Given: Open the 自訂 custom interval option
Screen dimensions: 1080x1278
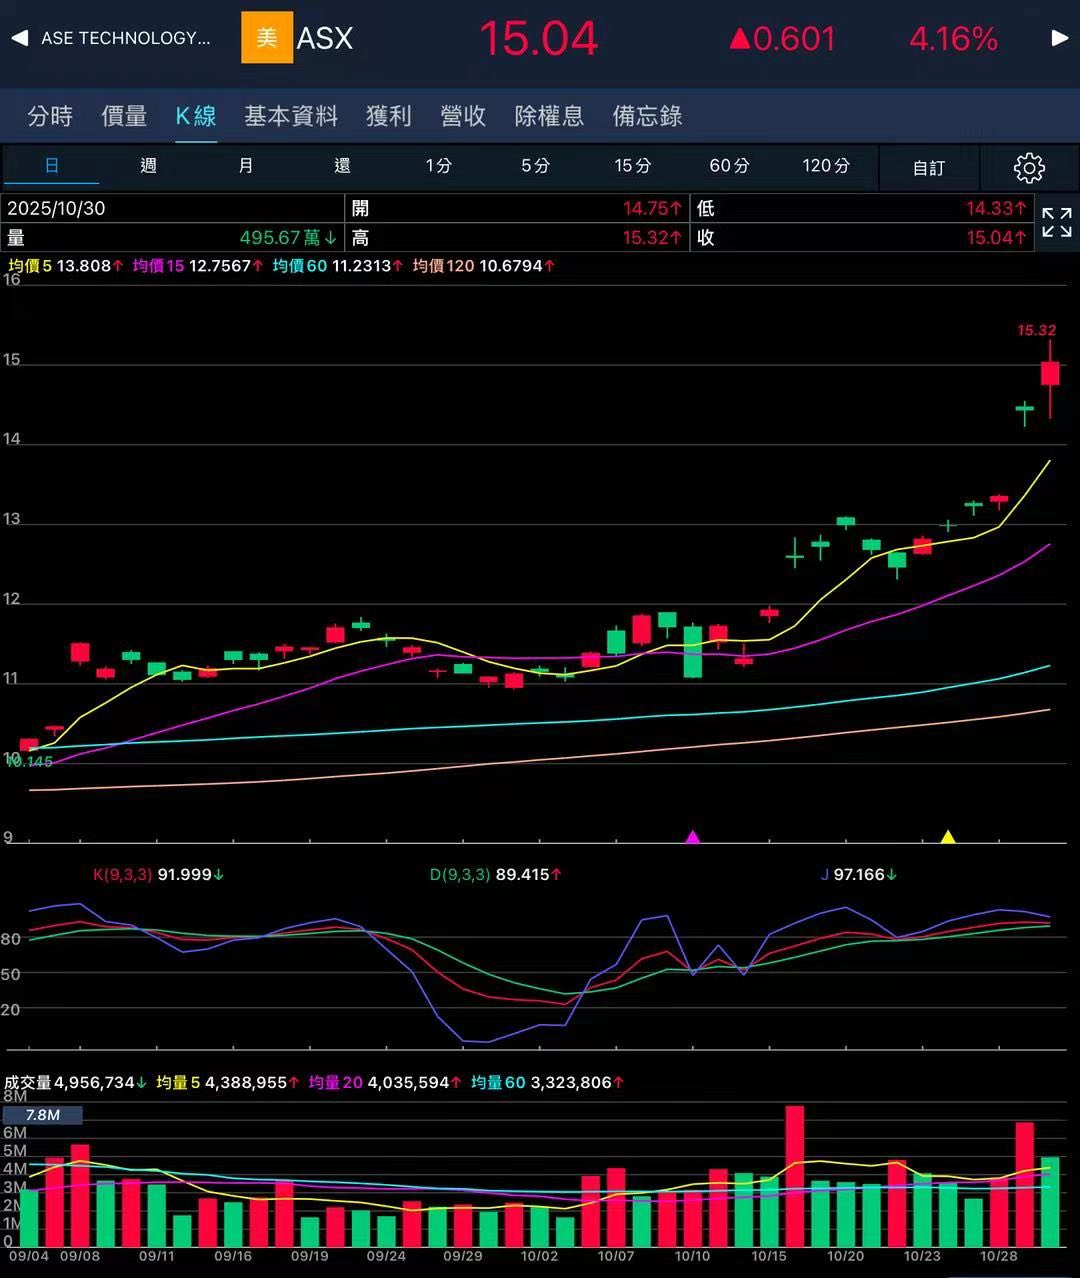Looking at the screenshot, I should coord(929,168).
